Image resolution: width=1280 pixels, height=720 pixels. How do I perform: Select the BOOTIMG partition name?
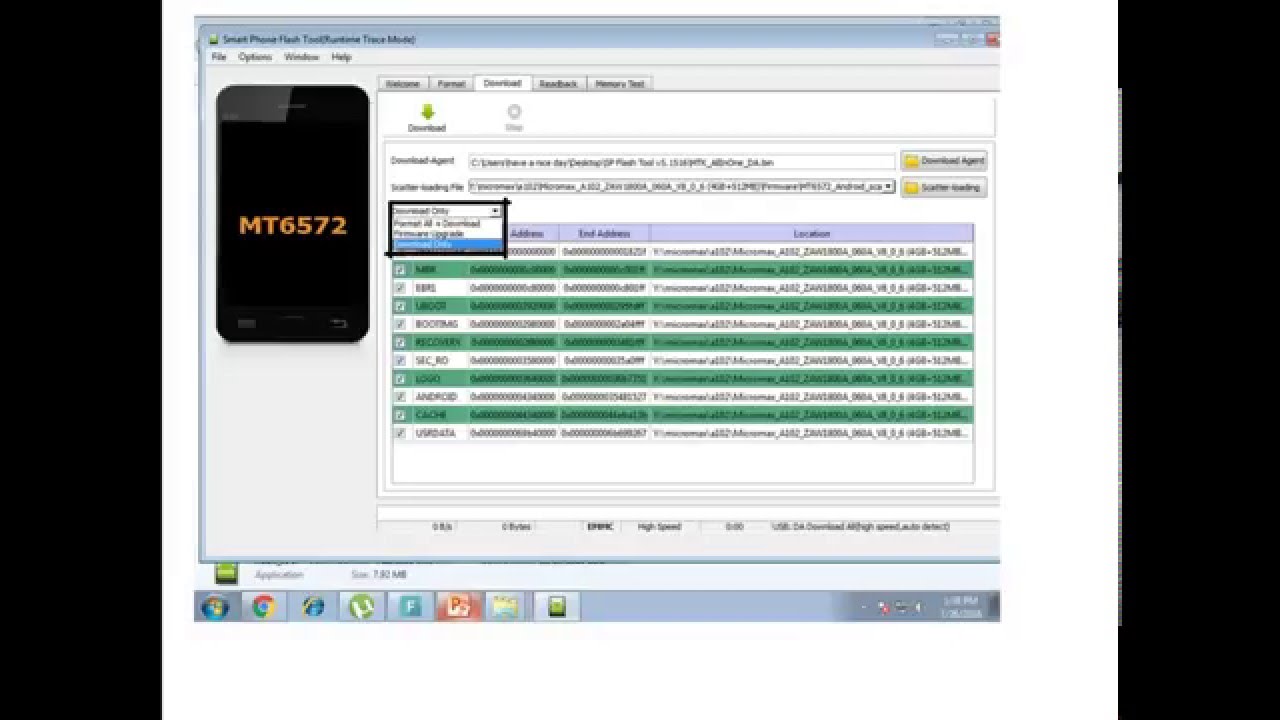(x=436, y=324)
